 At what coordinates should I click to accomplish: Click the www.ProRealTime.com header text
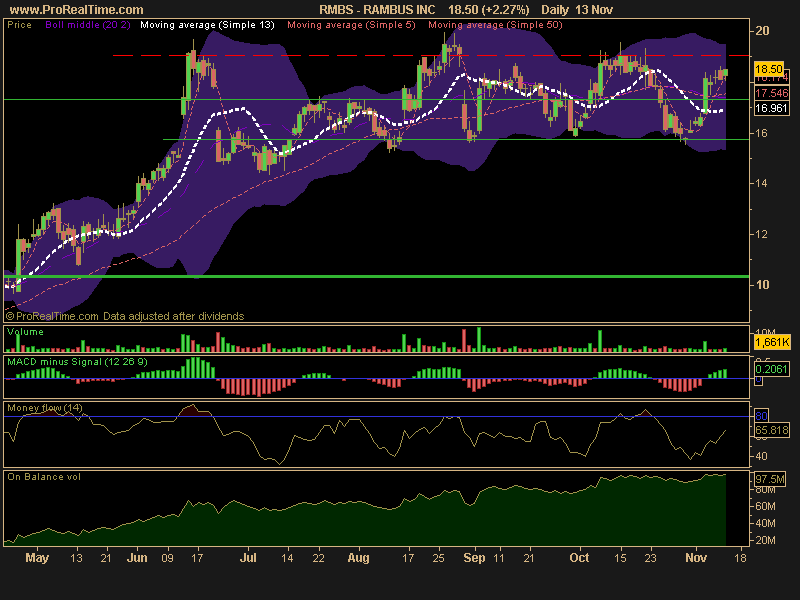click(77, 10)
